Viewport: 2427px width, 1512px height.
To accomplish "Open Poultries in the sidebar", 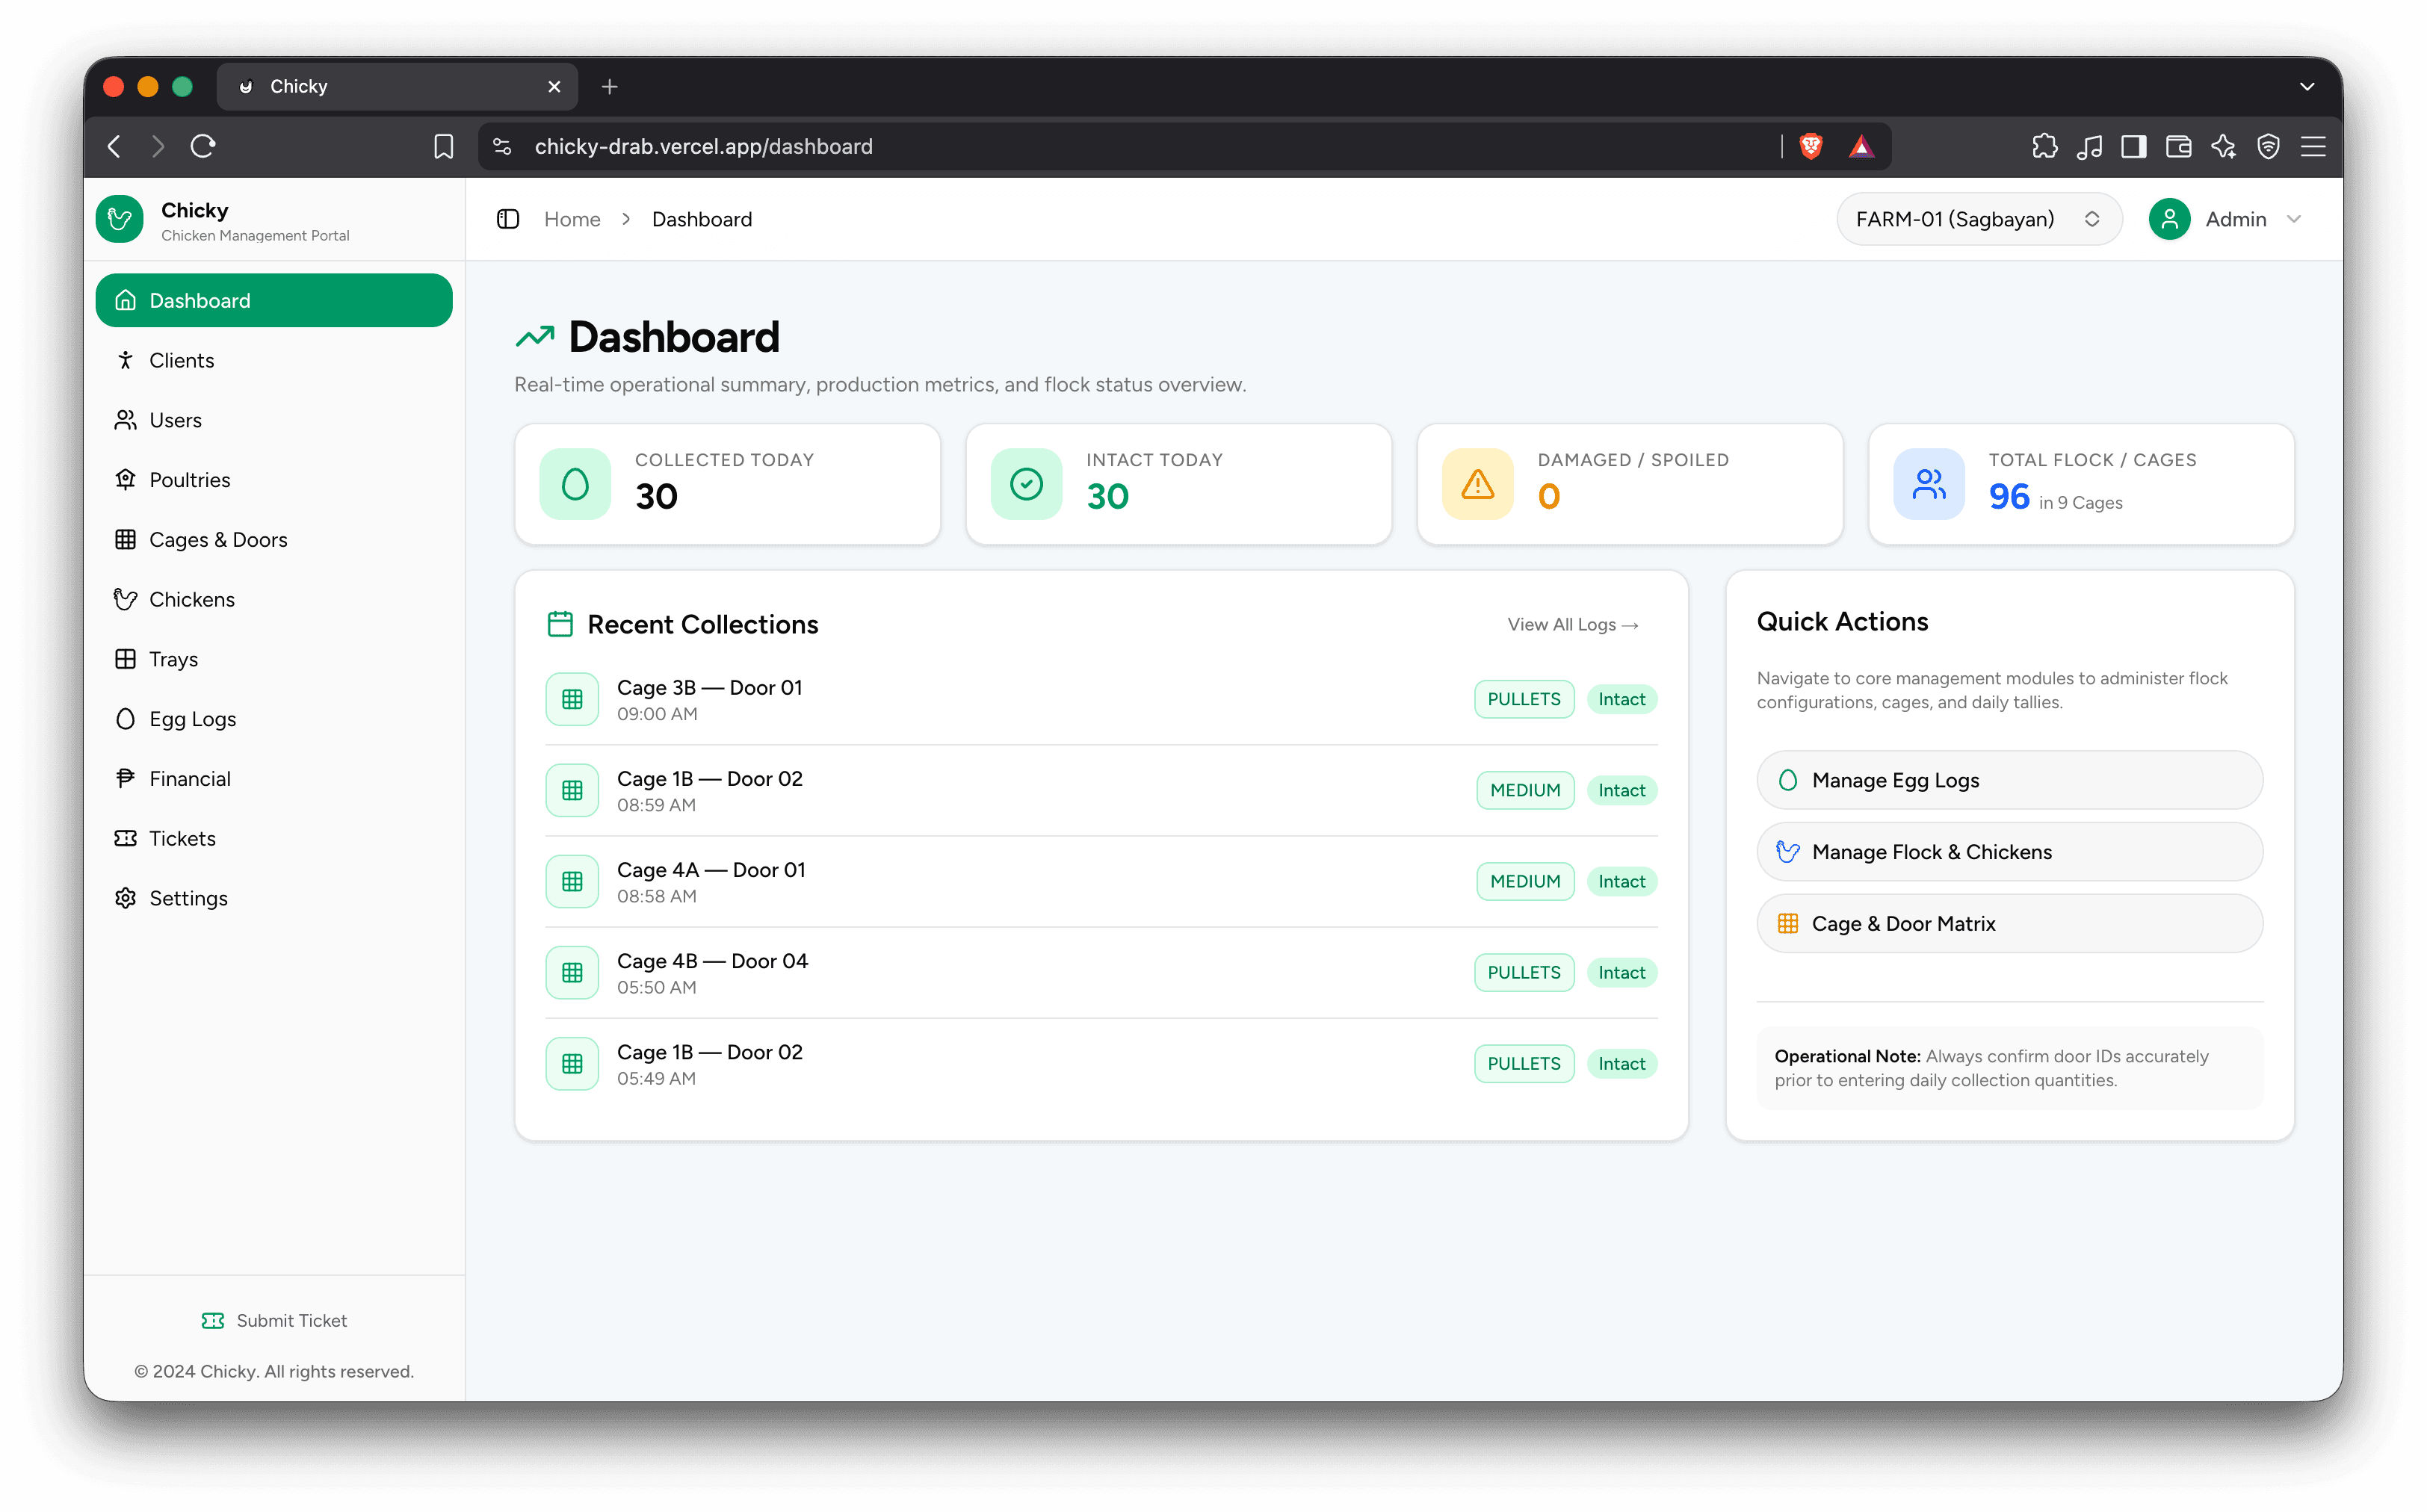I will (274, 480).
